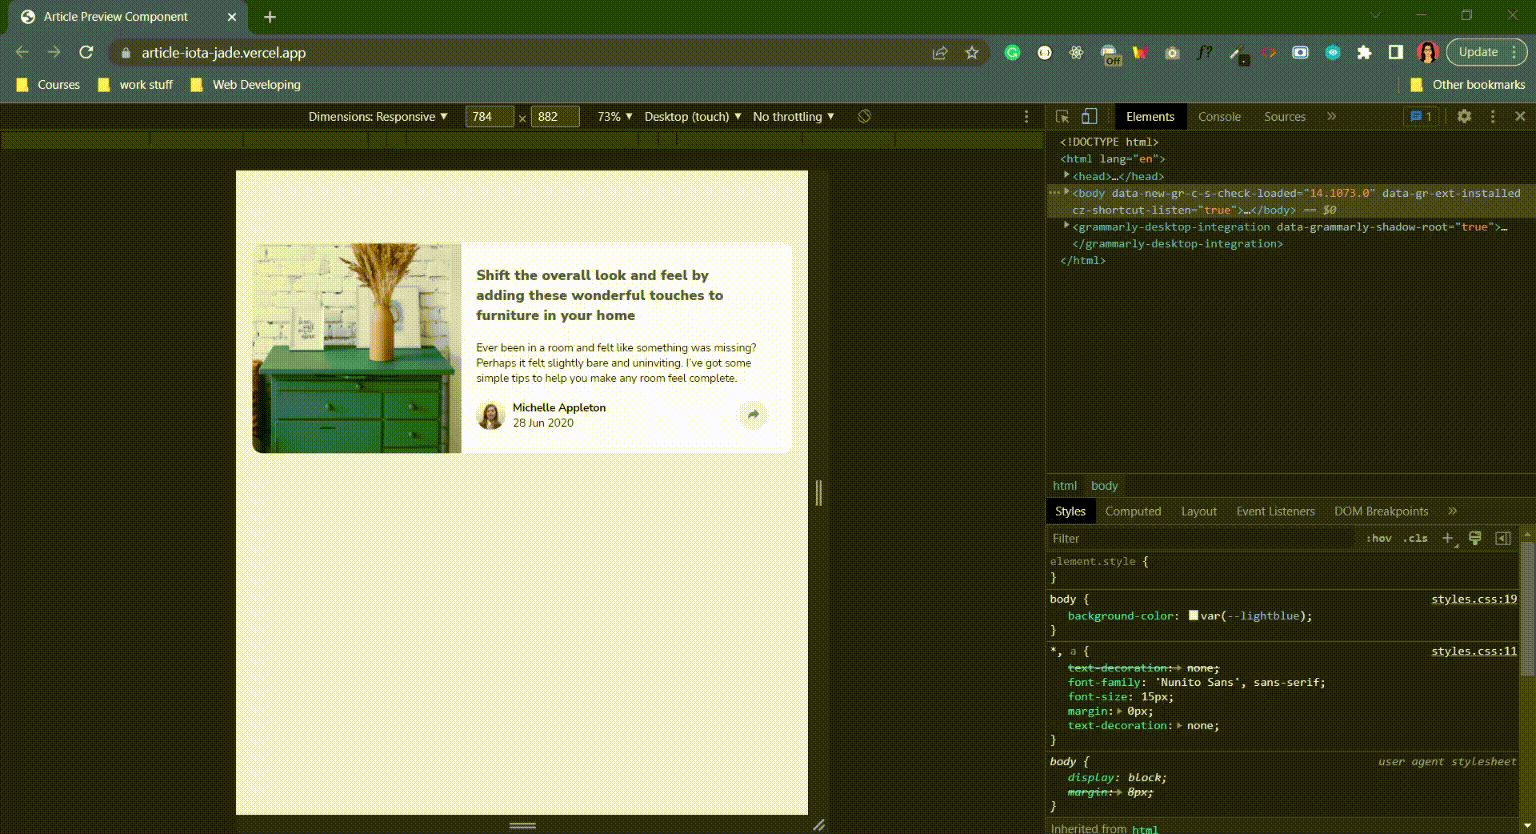
Task: Switch to the Console tab
Action: (1219, 117)
